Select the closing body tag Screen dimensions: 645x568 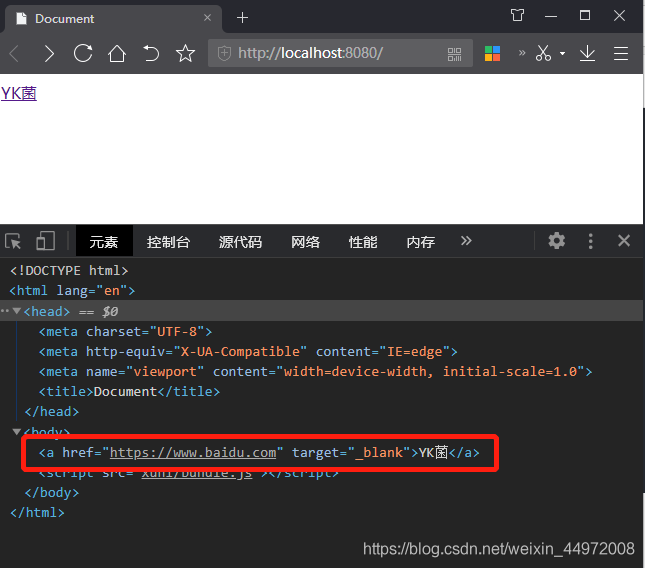52,492
